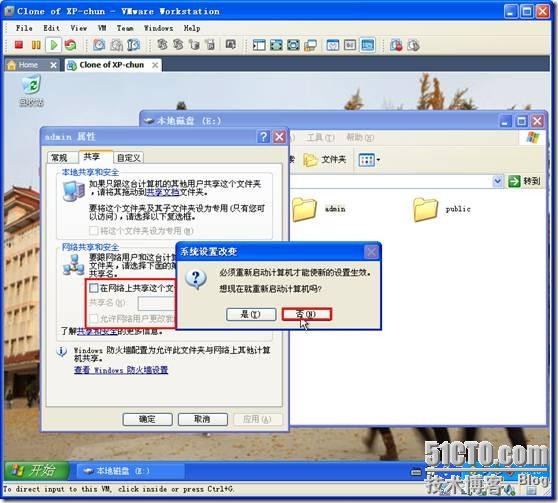This screenshot has height=503, width=558.
Task: Click the 文件夹 Folders toolbar button
Action: click(325, 160)
